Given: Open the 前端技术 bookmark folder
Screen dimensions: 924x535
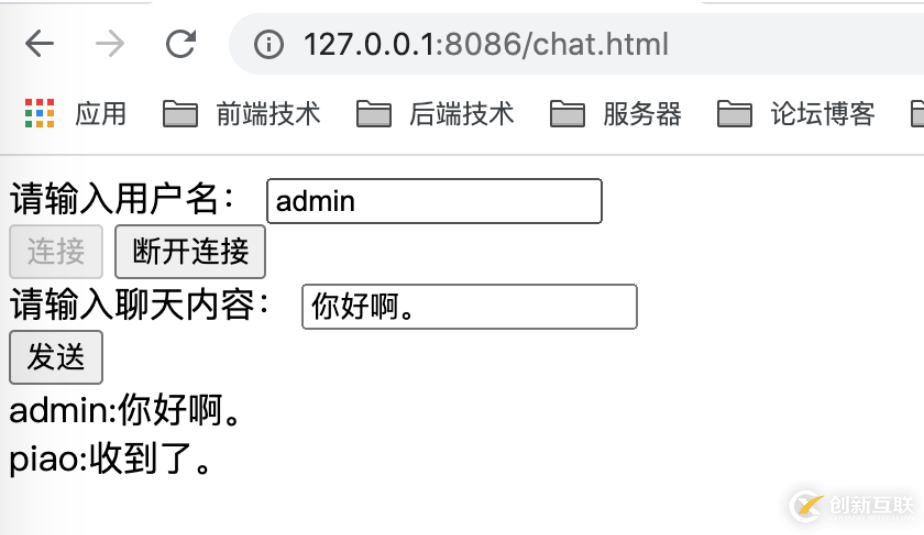Looking at the screenshot, I should [241, 114].
